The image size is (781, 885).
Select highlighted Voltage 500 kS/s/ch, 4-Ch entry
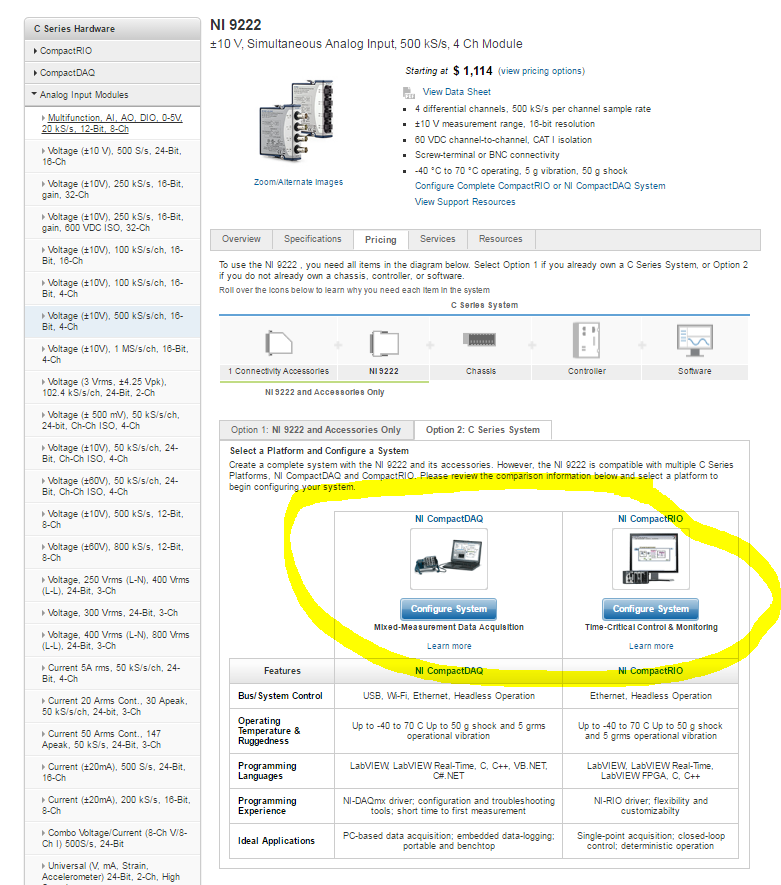click(x=112, y=321)
